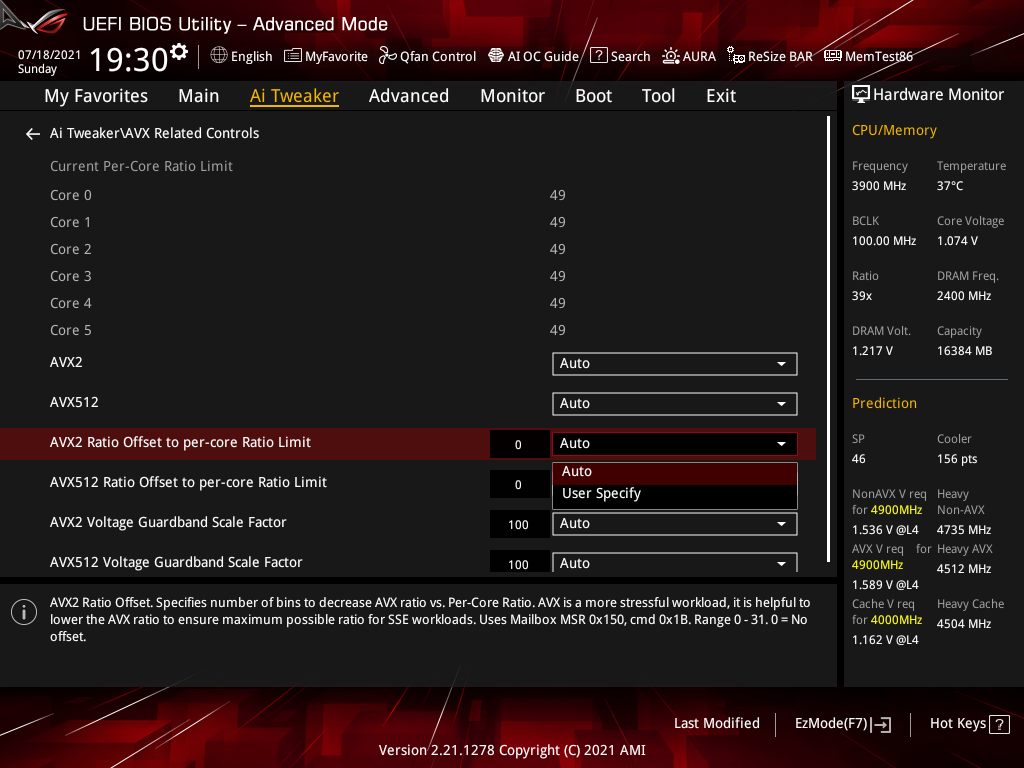Open the MyFavorite shortcuts panel
The height and width of the screenshot is (768, 1024).
tap(326, 56)
